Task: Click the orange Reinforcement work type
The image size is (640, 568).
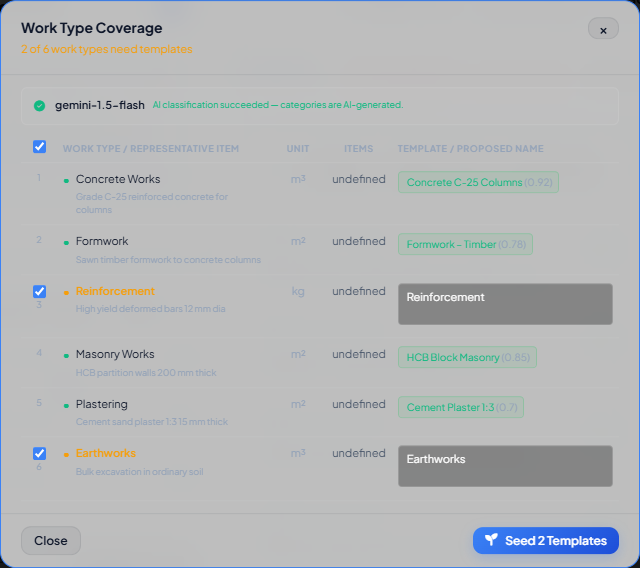Action: (x=115, y=291)
